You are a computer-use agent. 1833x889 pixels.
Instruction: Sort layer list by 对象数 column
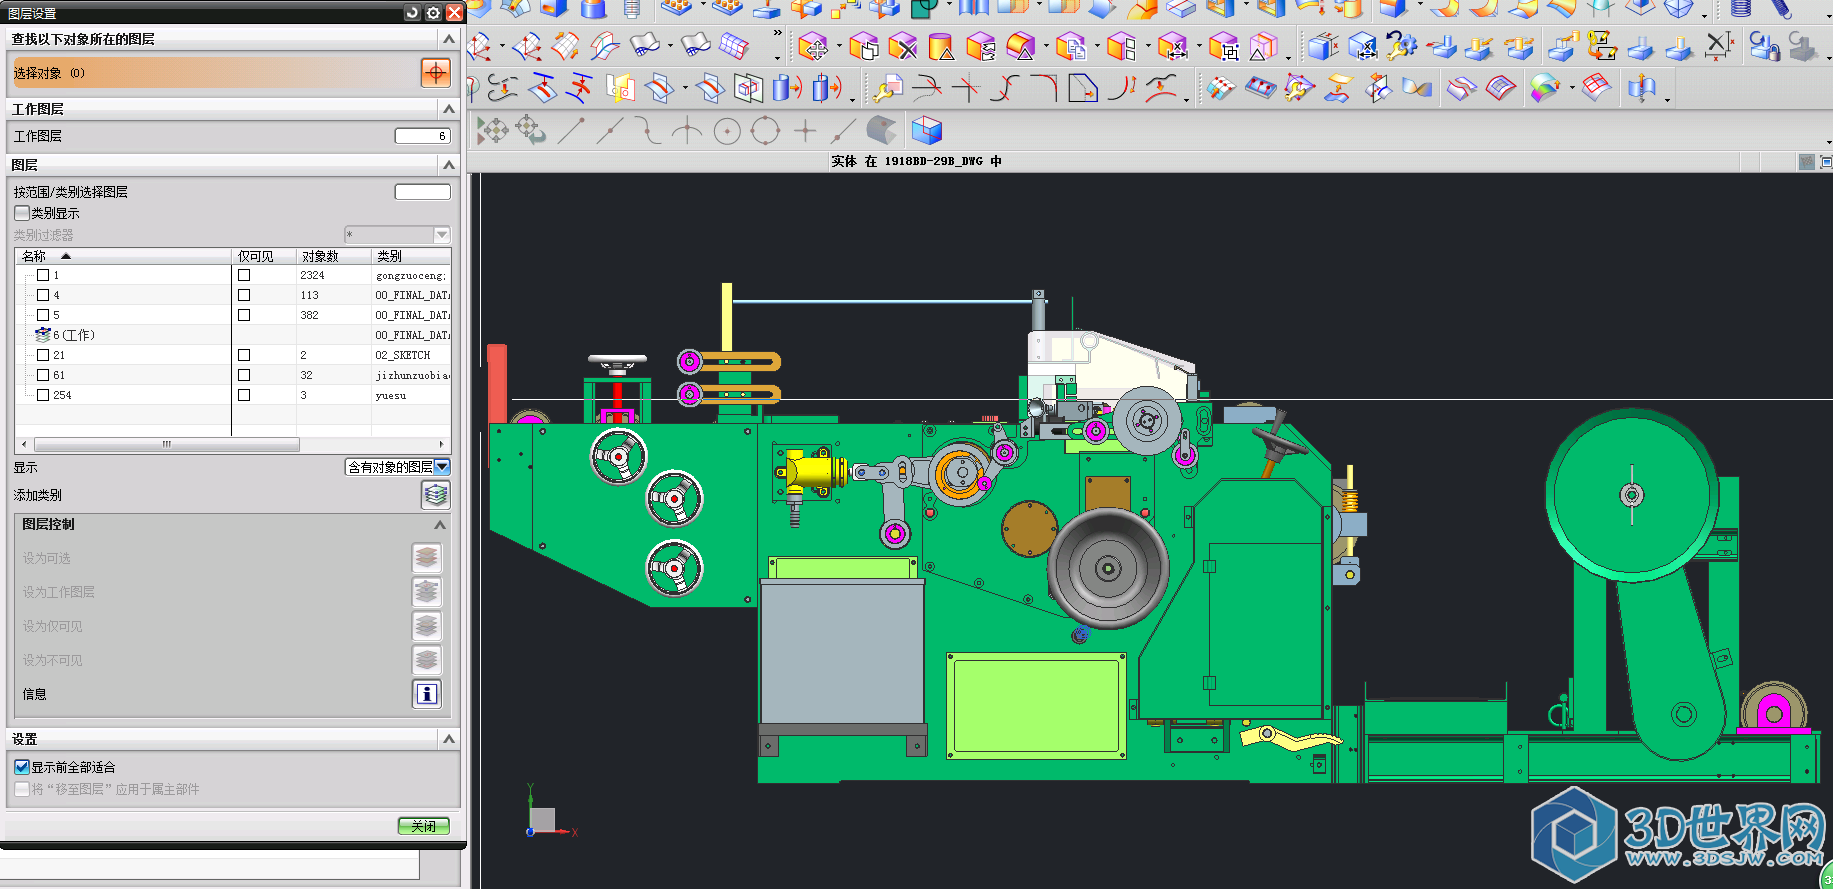point(334,256)
